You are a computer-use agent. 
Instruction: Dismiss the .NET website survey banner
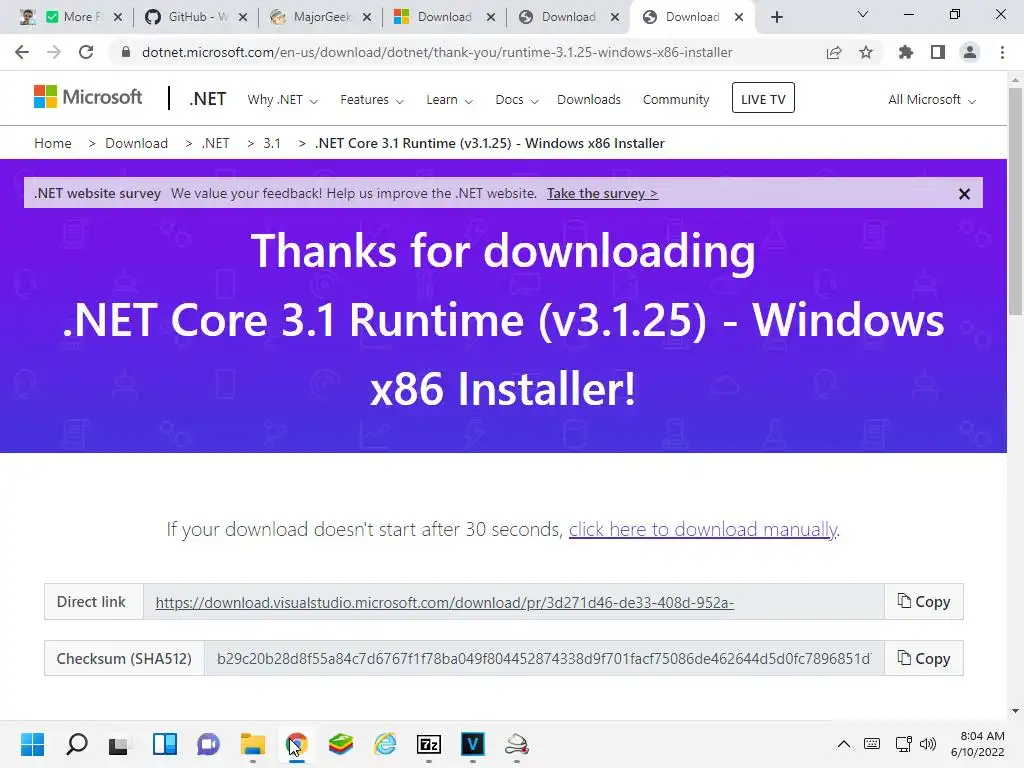tap(964, 194)
